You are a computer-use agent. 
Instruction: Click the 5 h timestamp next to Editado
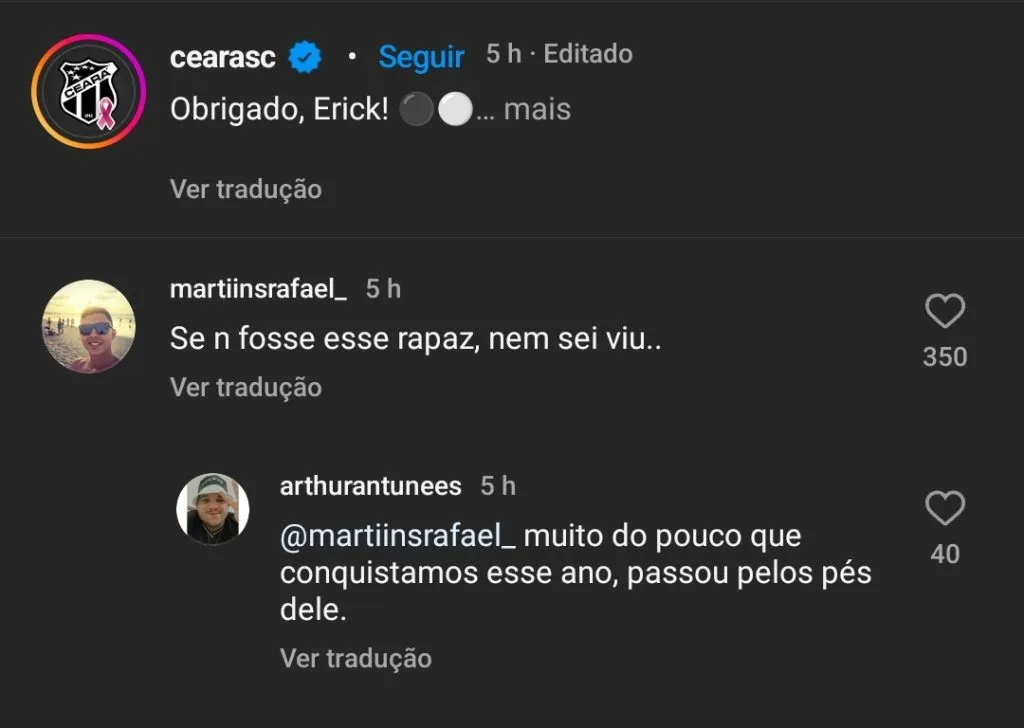(x=503, y=55)
